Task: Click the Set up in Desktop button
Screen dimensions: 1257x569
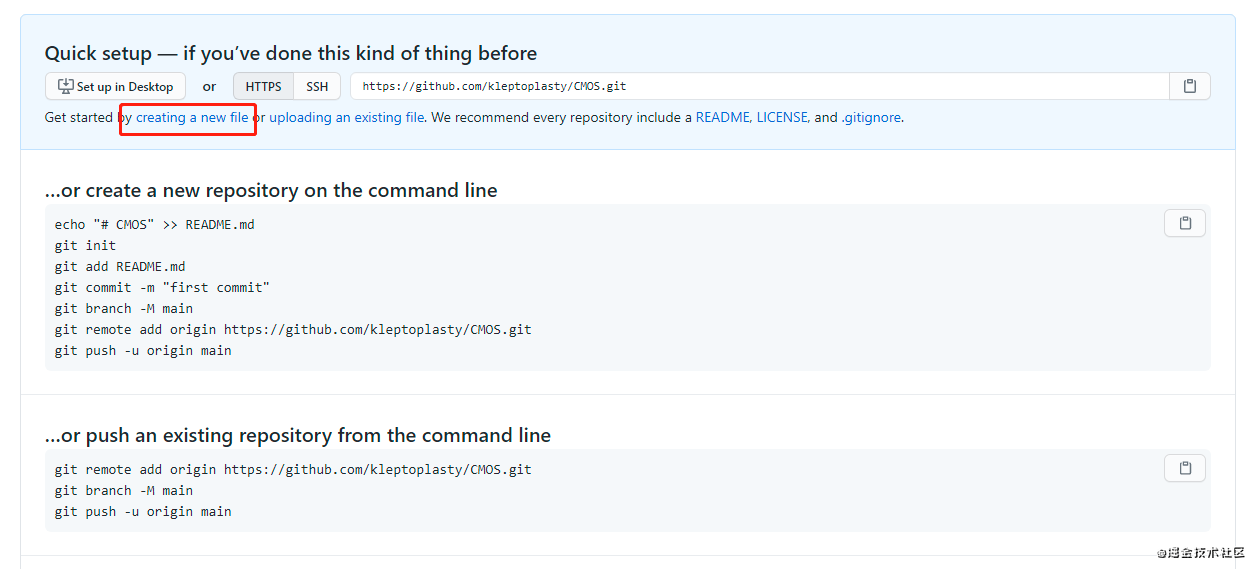Action: click(x=115, y=86)
